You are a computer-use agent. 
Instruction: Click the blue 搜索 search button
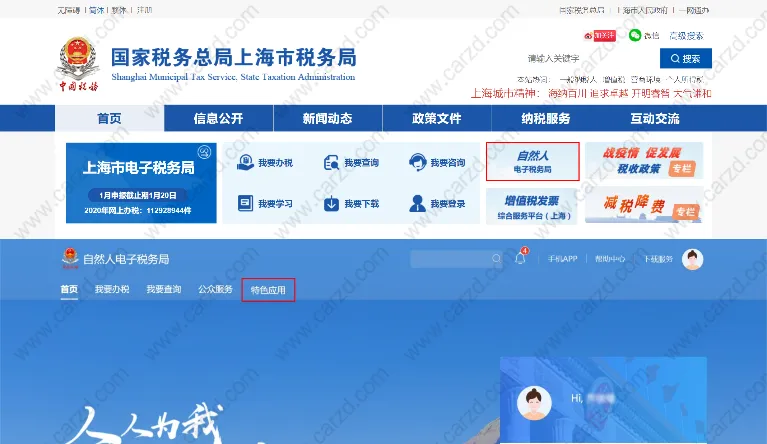pos(685,59)
